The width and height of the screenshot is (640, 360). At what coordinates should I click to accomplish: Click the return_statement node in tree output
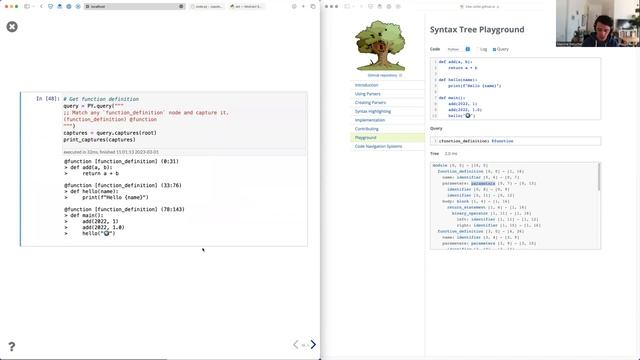(x=467, y=207)
